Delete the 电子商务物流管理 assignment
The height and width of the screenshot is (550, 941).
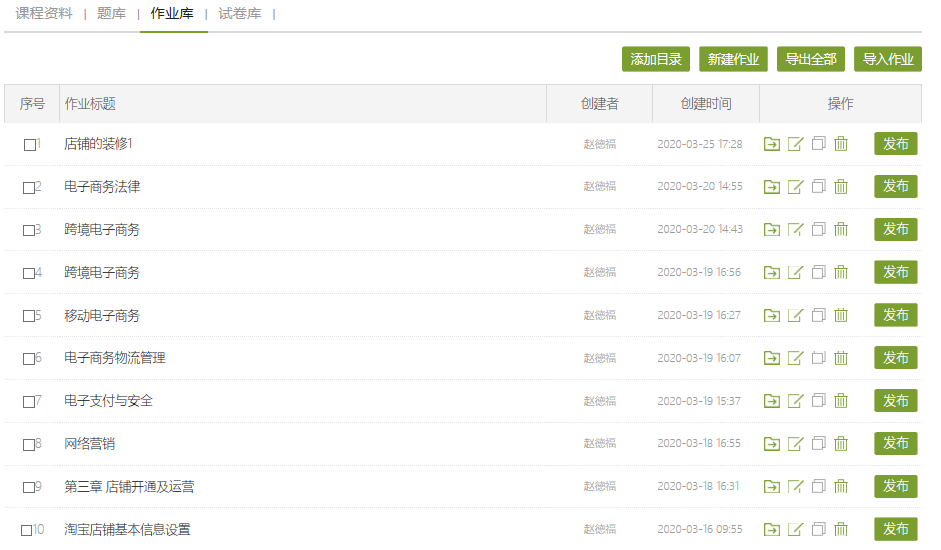(x=841, y=358)
